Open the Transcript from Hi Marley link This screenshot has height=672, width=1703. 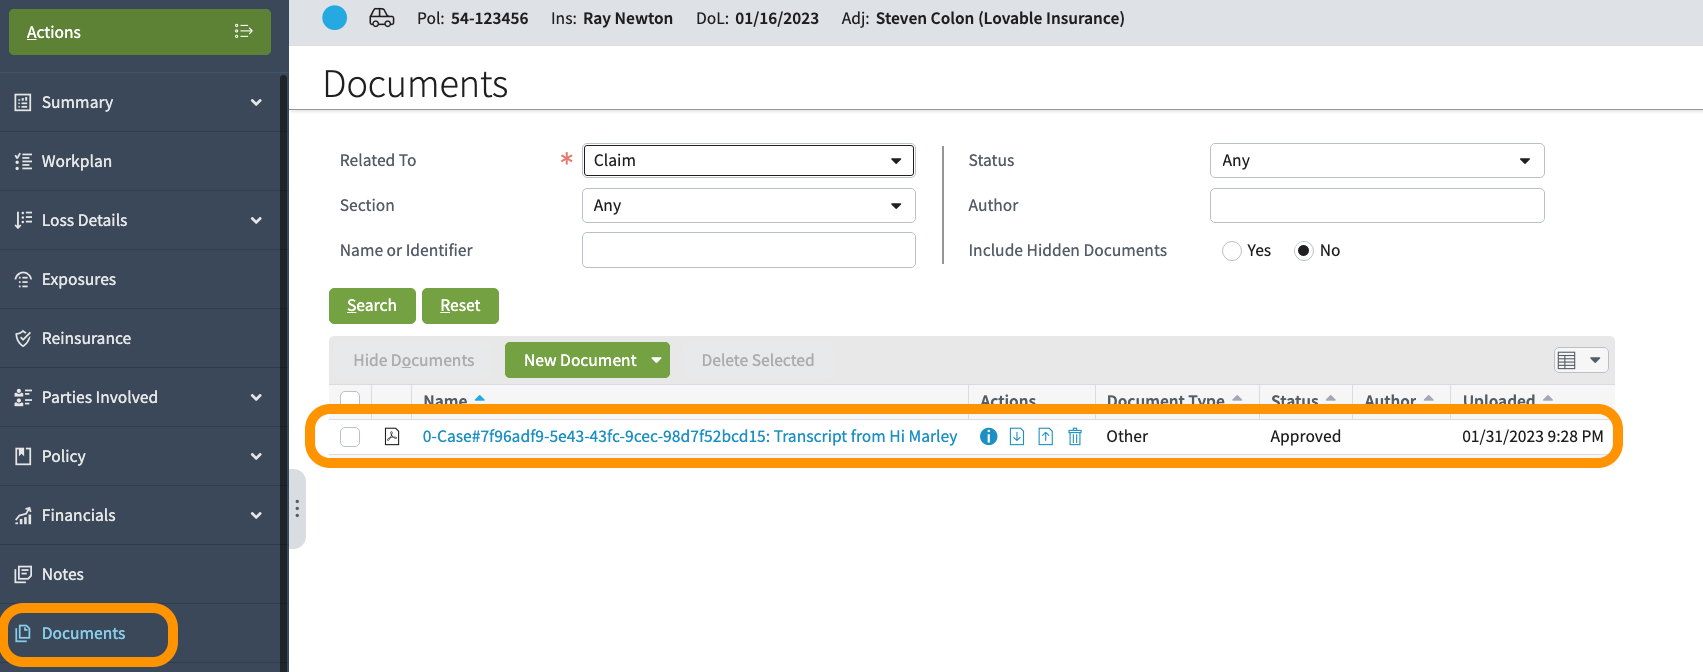tap(689, 436)
